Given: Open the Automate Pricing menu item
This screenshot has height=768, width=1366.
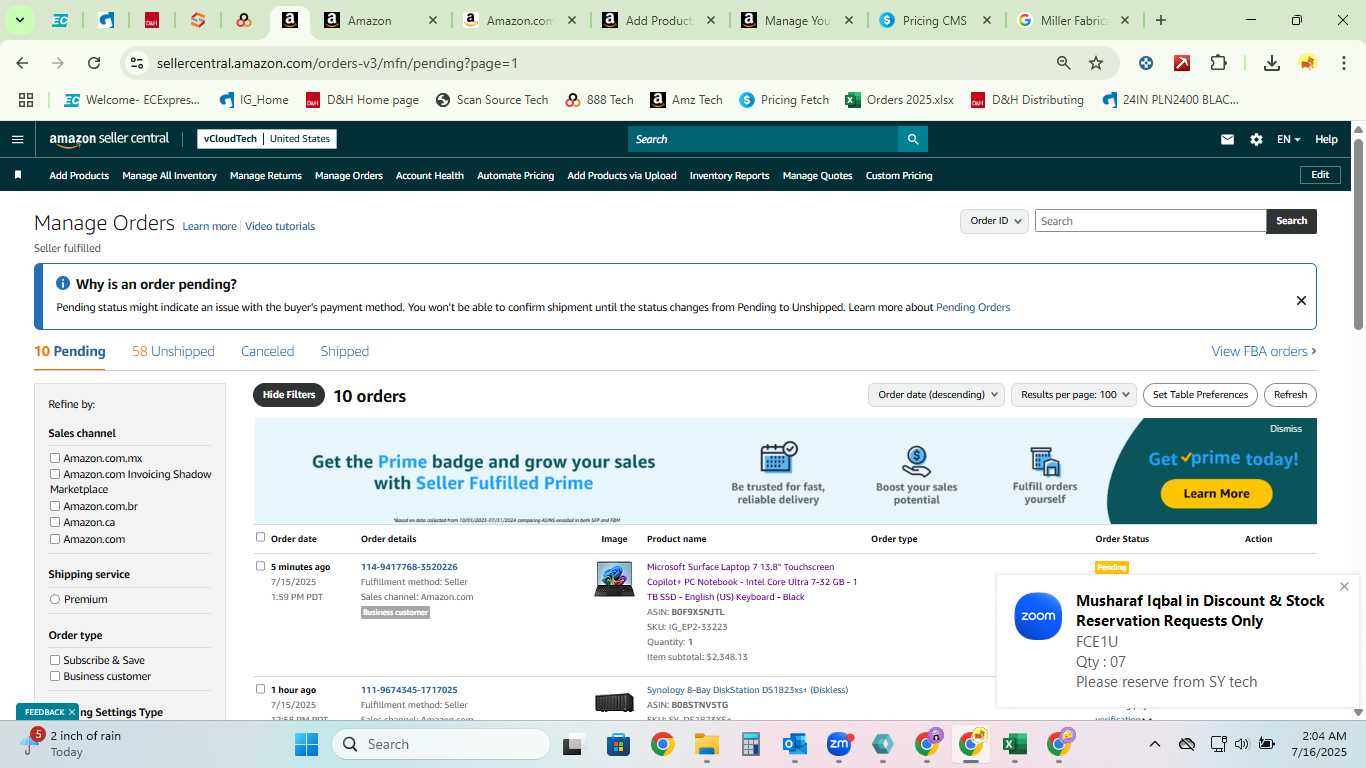Looking at the screenshot, I should click(x=515, y=175).
